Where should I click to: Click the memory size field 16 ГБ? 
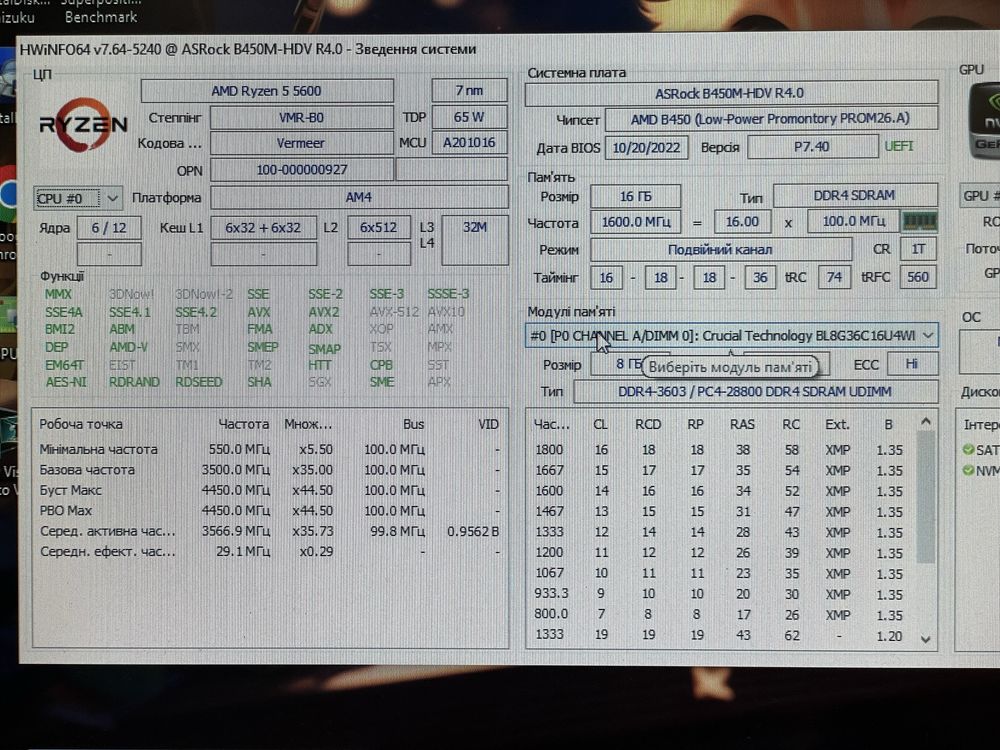[635, 196]
